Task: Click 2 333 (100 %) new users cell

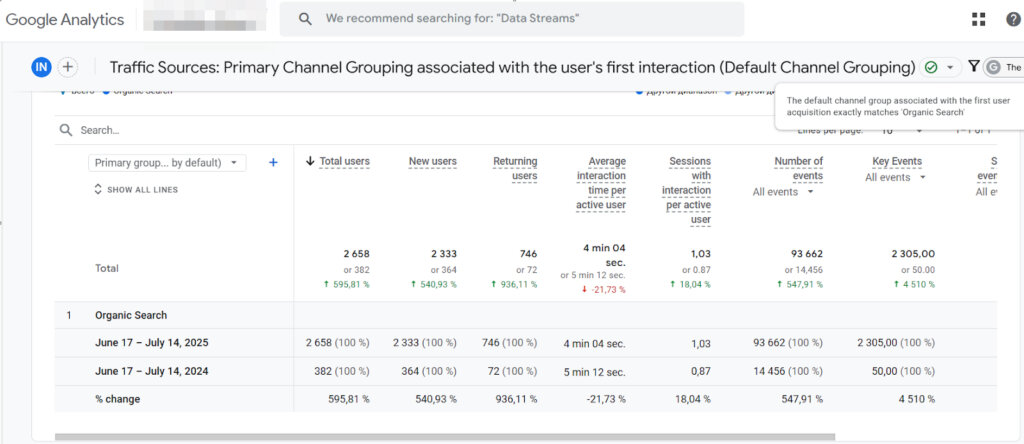Action: 425,343
